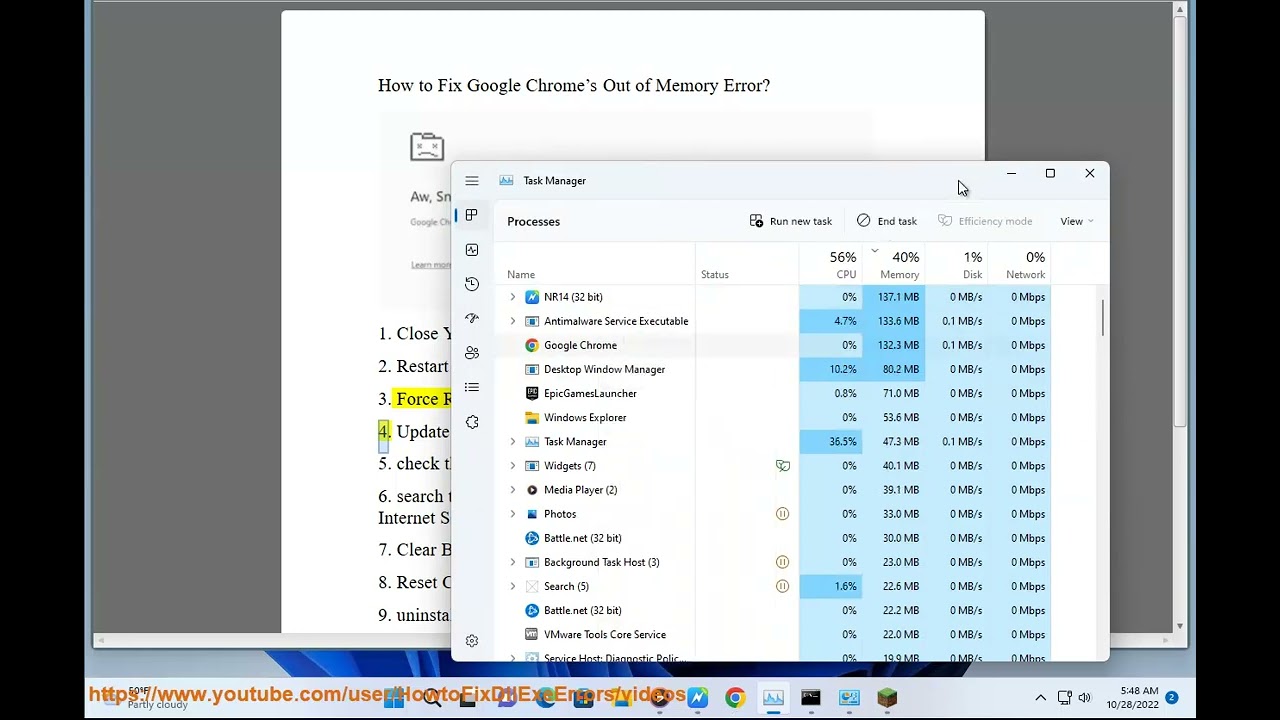
Task: Open the Startup apps page icon
Action: click(x=472, y=318)
